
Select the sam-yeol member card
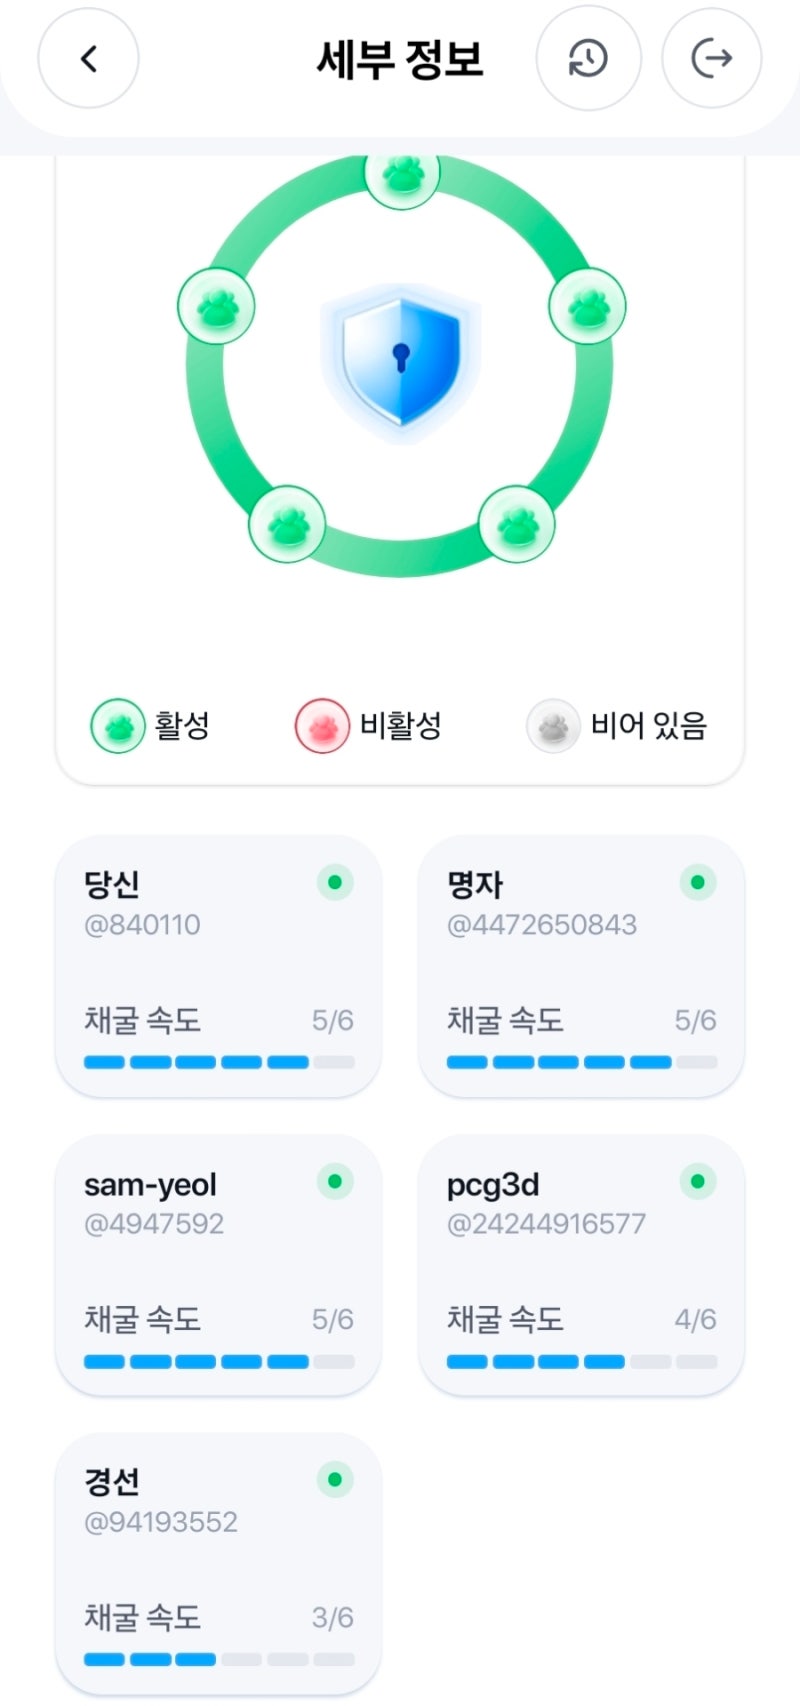(x=218, y=1265)
